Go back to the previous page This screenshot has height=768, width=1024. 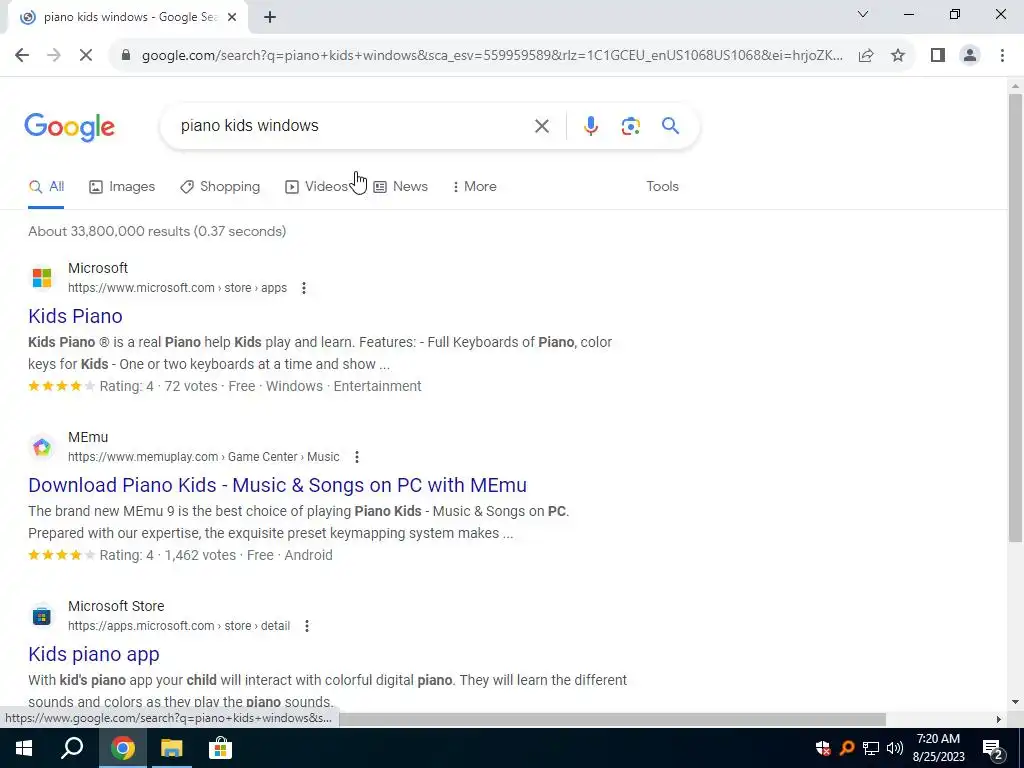22,56
